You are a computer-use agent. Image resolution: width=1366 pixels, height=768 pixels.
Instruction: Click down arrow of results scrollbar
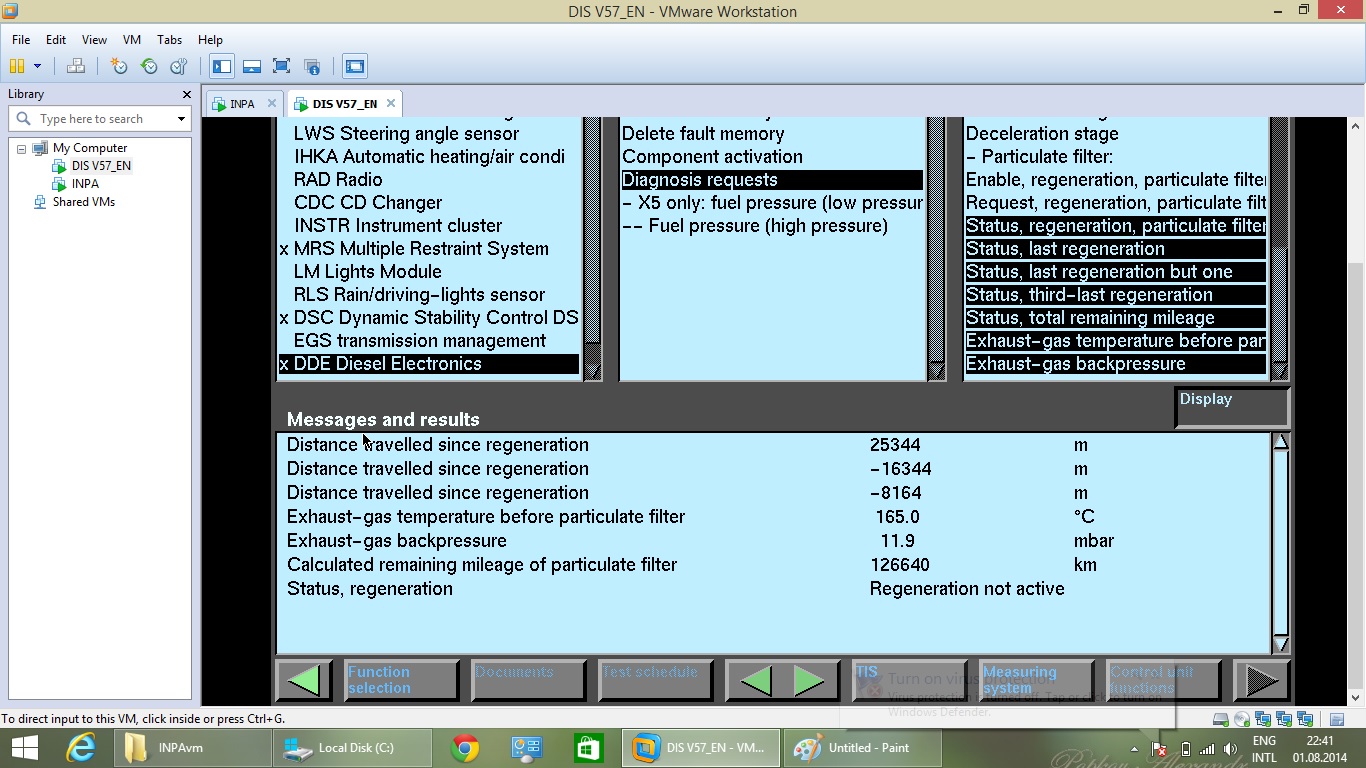tap(1281, 643)
